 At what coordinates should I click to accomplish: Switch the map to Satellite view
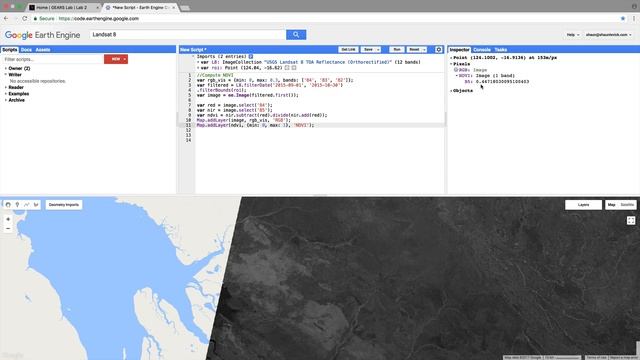pyautogui.click(x=627, y=204)
